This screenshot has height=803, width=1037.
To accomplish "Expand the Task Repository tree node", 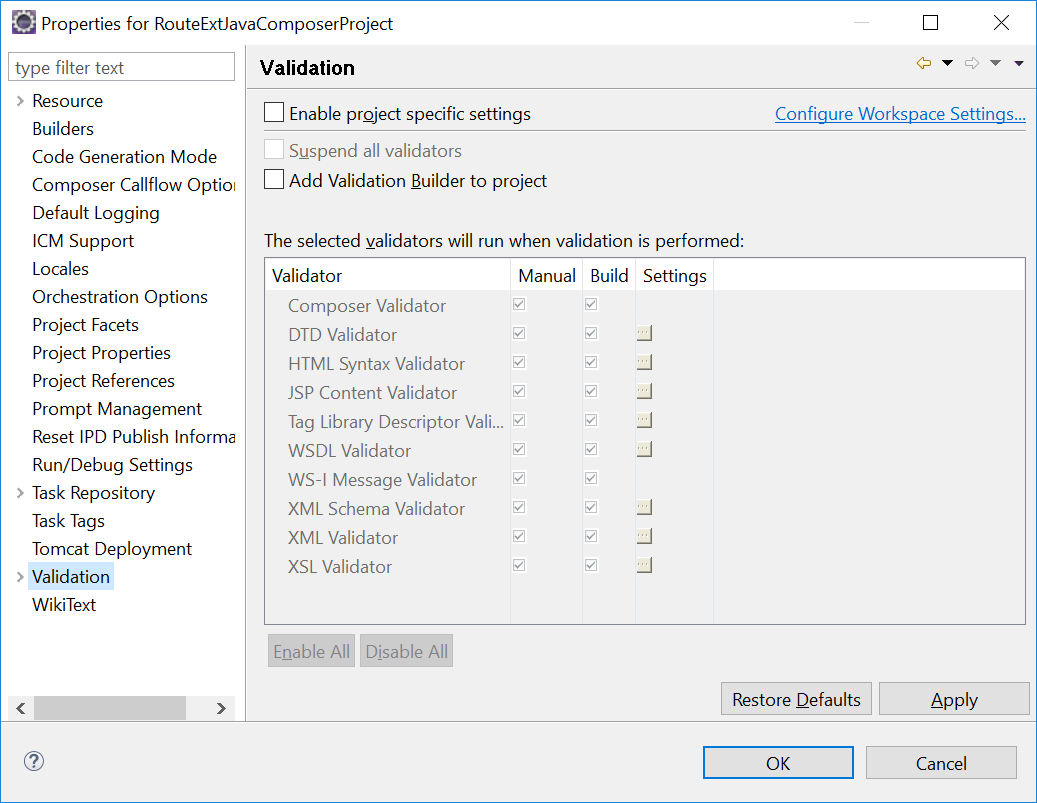I will [x=20, y=493].
